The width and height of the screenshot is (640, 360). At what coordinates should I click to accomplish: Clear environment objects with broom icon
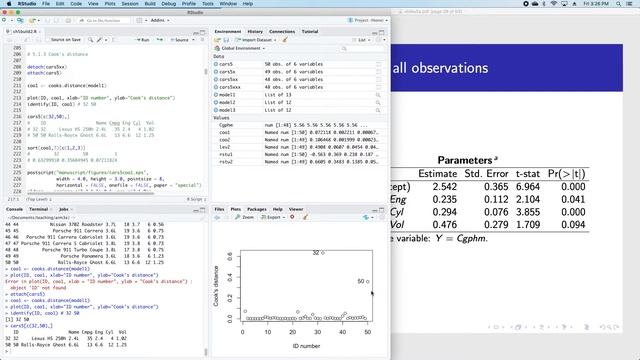click(x=285, y=40)
